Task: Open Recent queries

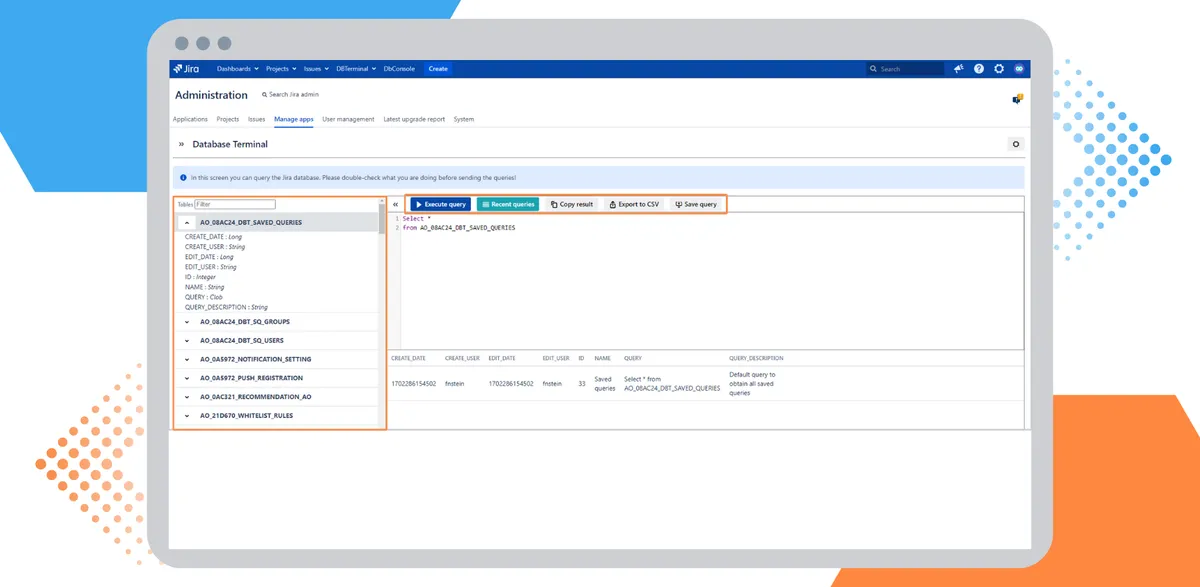Action: (x=507, y=204)
